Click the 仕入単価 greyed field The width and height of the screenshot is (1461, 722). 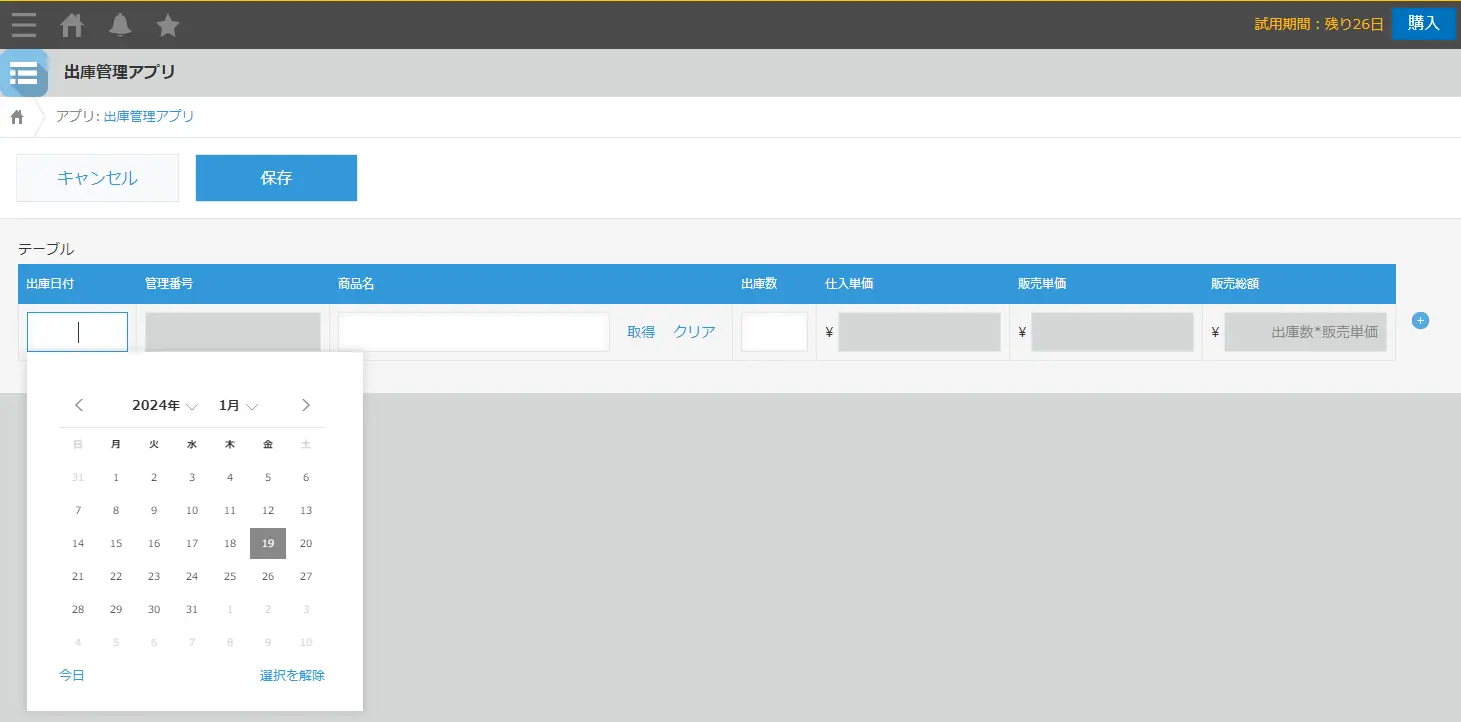click(919, 332)
